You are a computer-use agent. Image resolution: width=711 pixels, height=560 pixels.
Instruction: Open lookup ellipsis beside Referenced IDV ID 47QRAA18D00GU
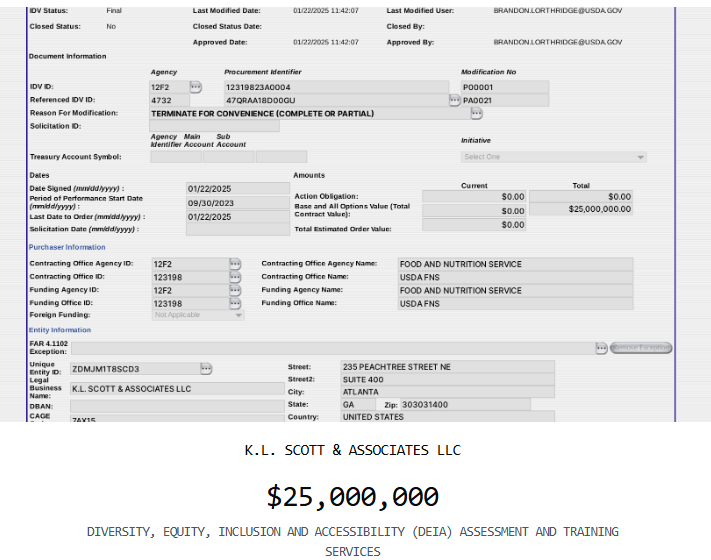454,100
